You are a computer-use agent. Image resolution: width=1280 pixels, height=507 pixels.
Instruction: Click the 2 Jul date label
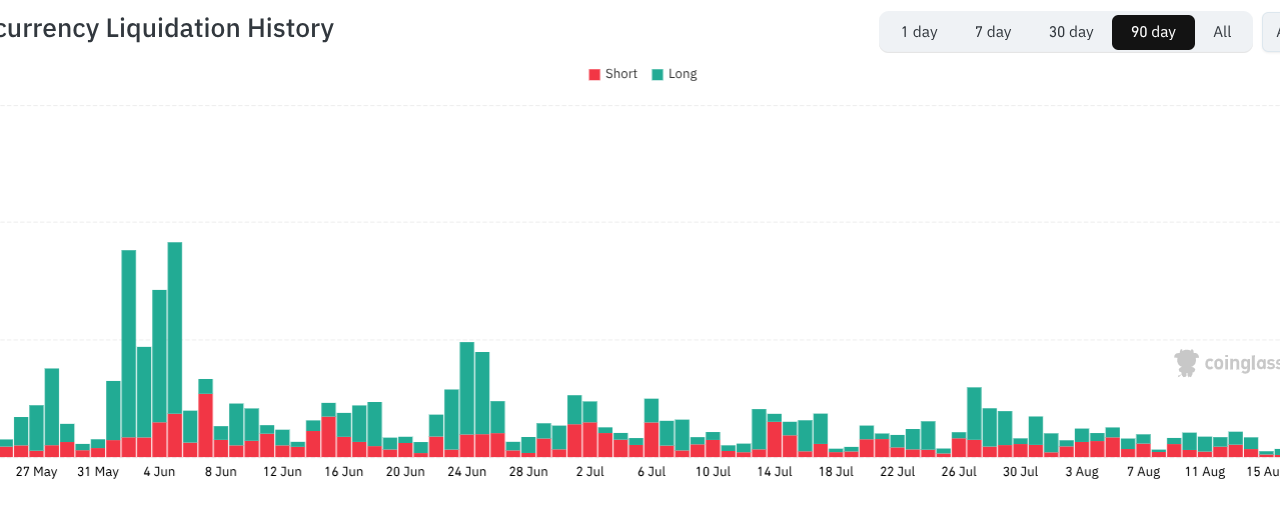click(590, 472)
